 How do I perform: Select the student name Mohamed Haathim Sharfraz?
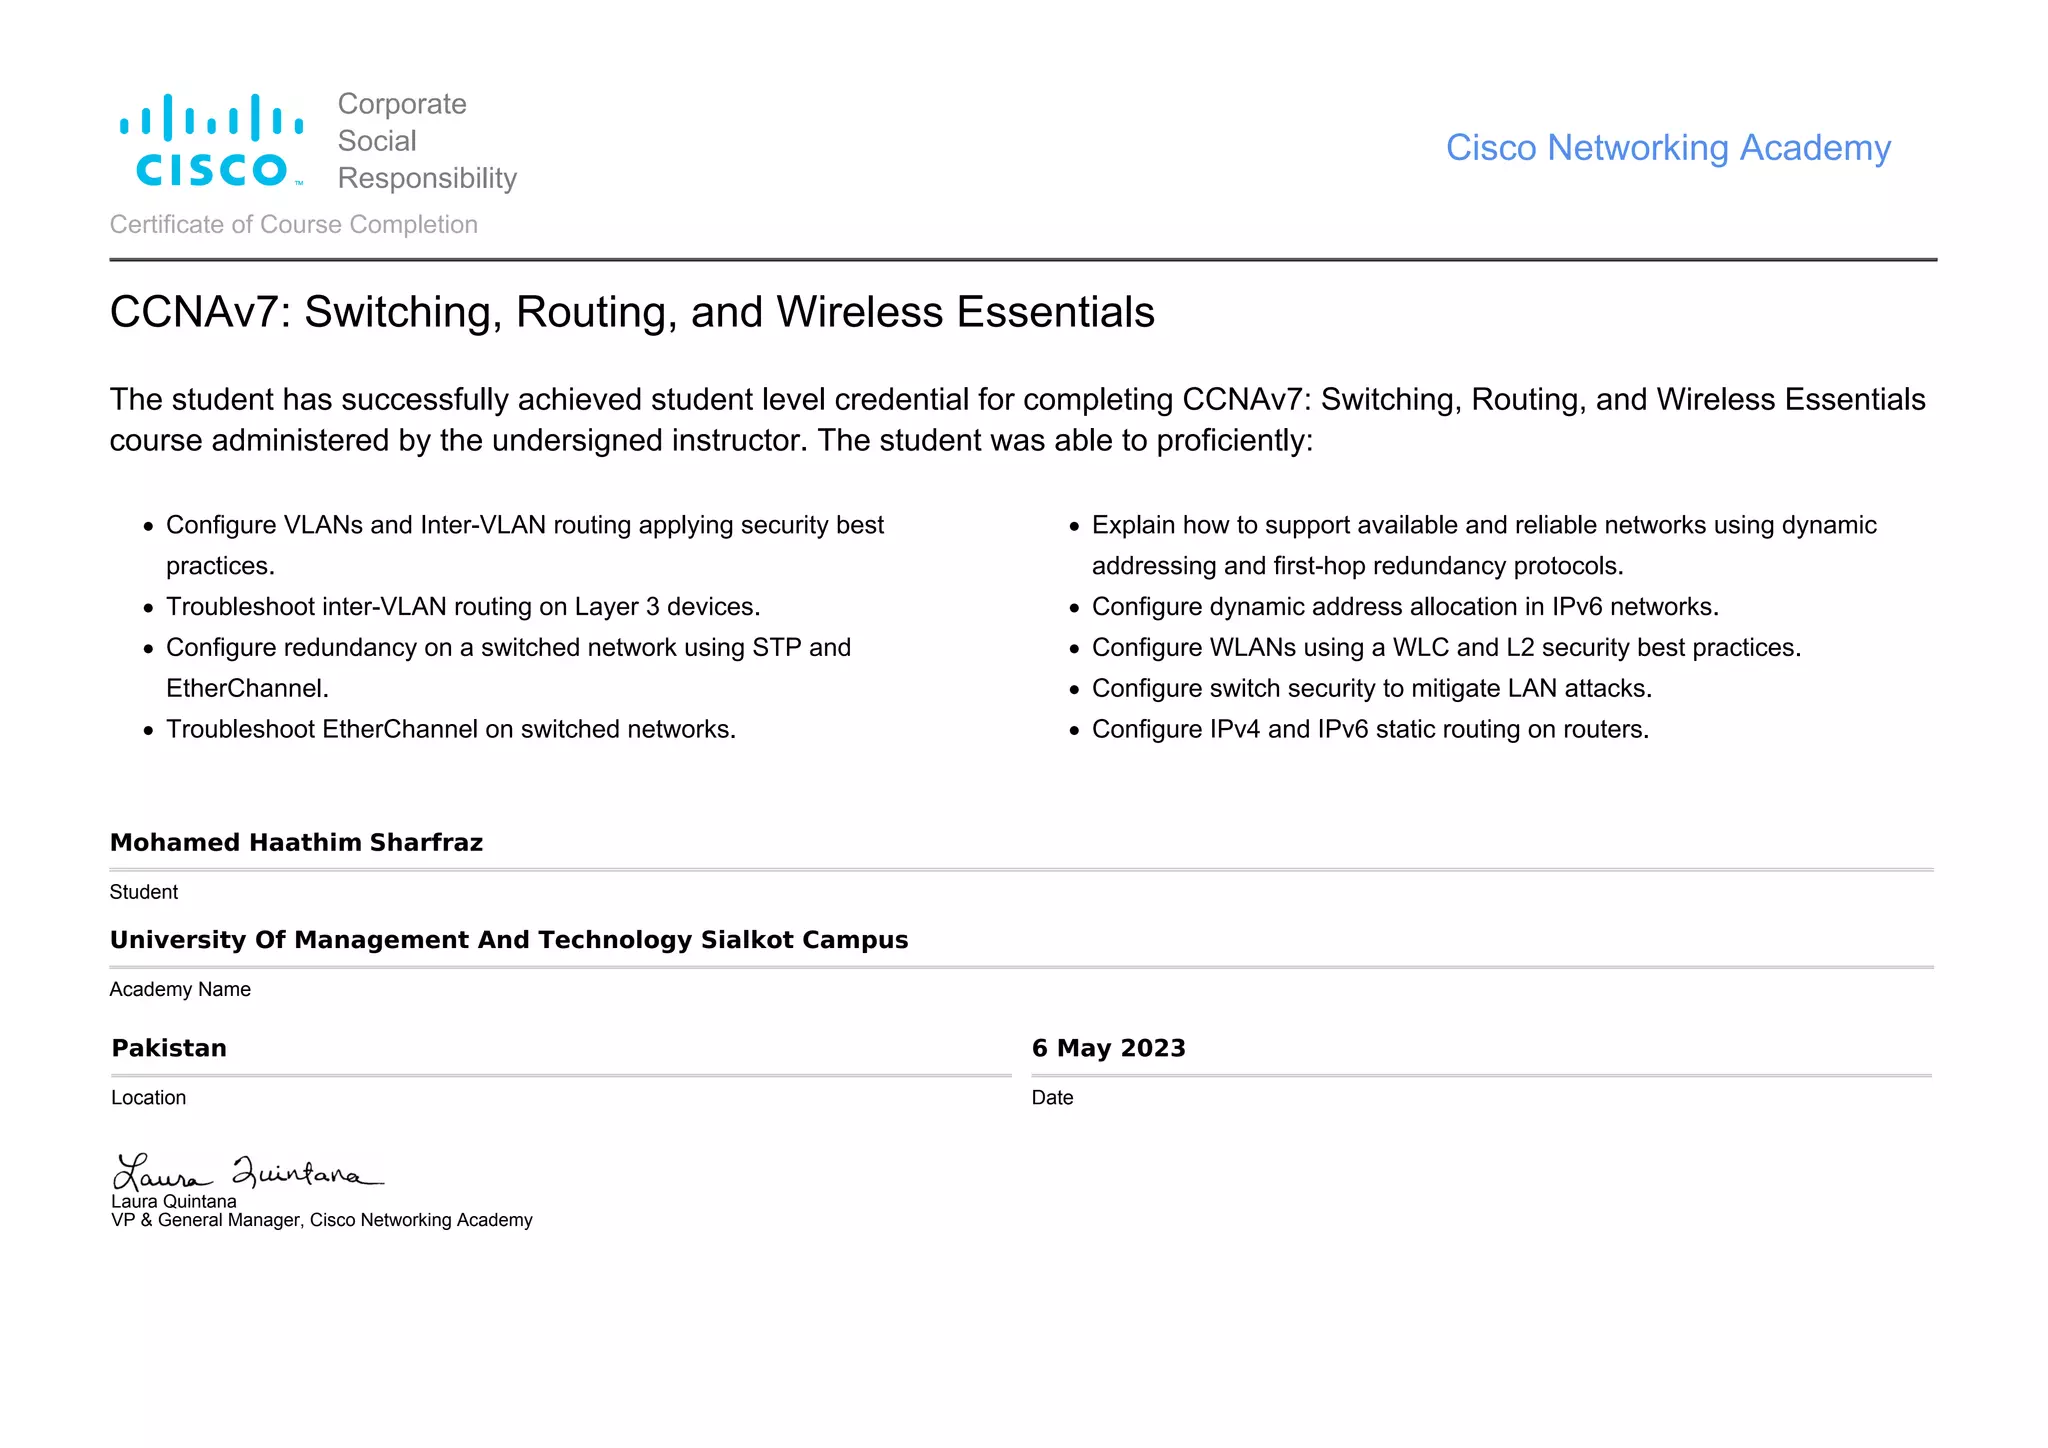click(296, 842)
